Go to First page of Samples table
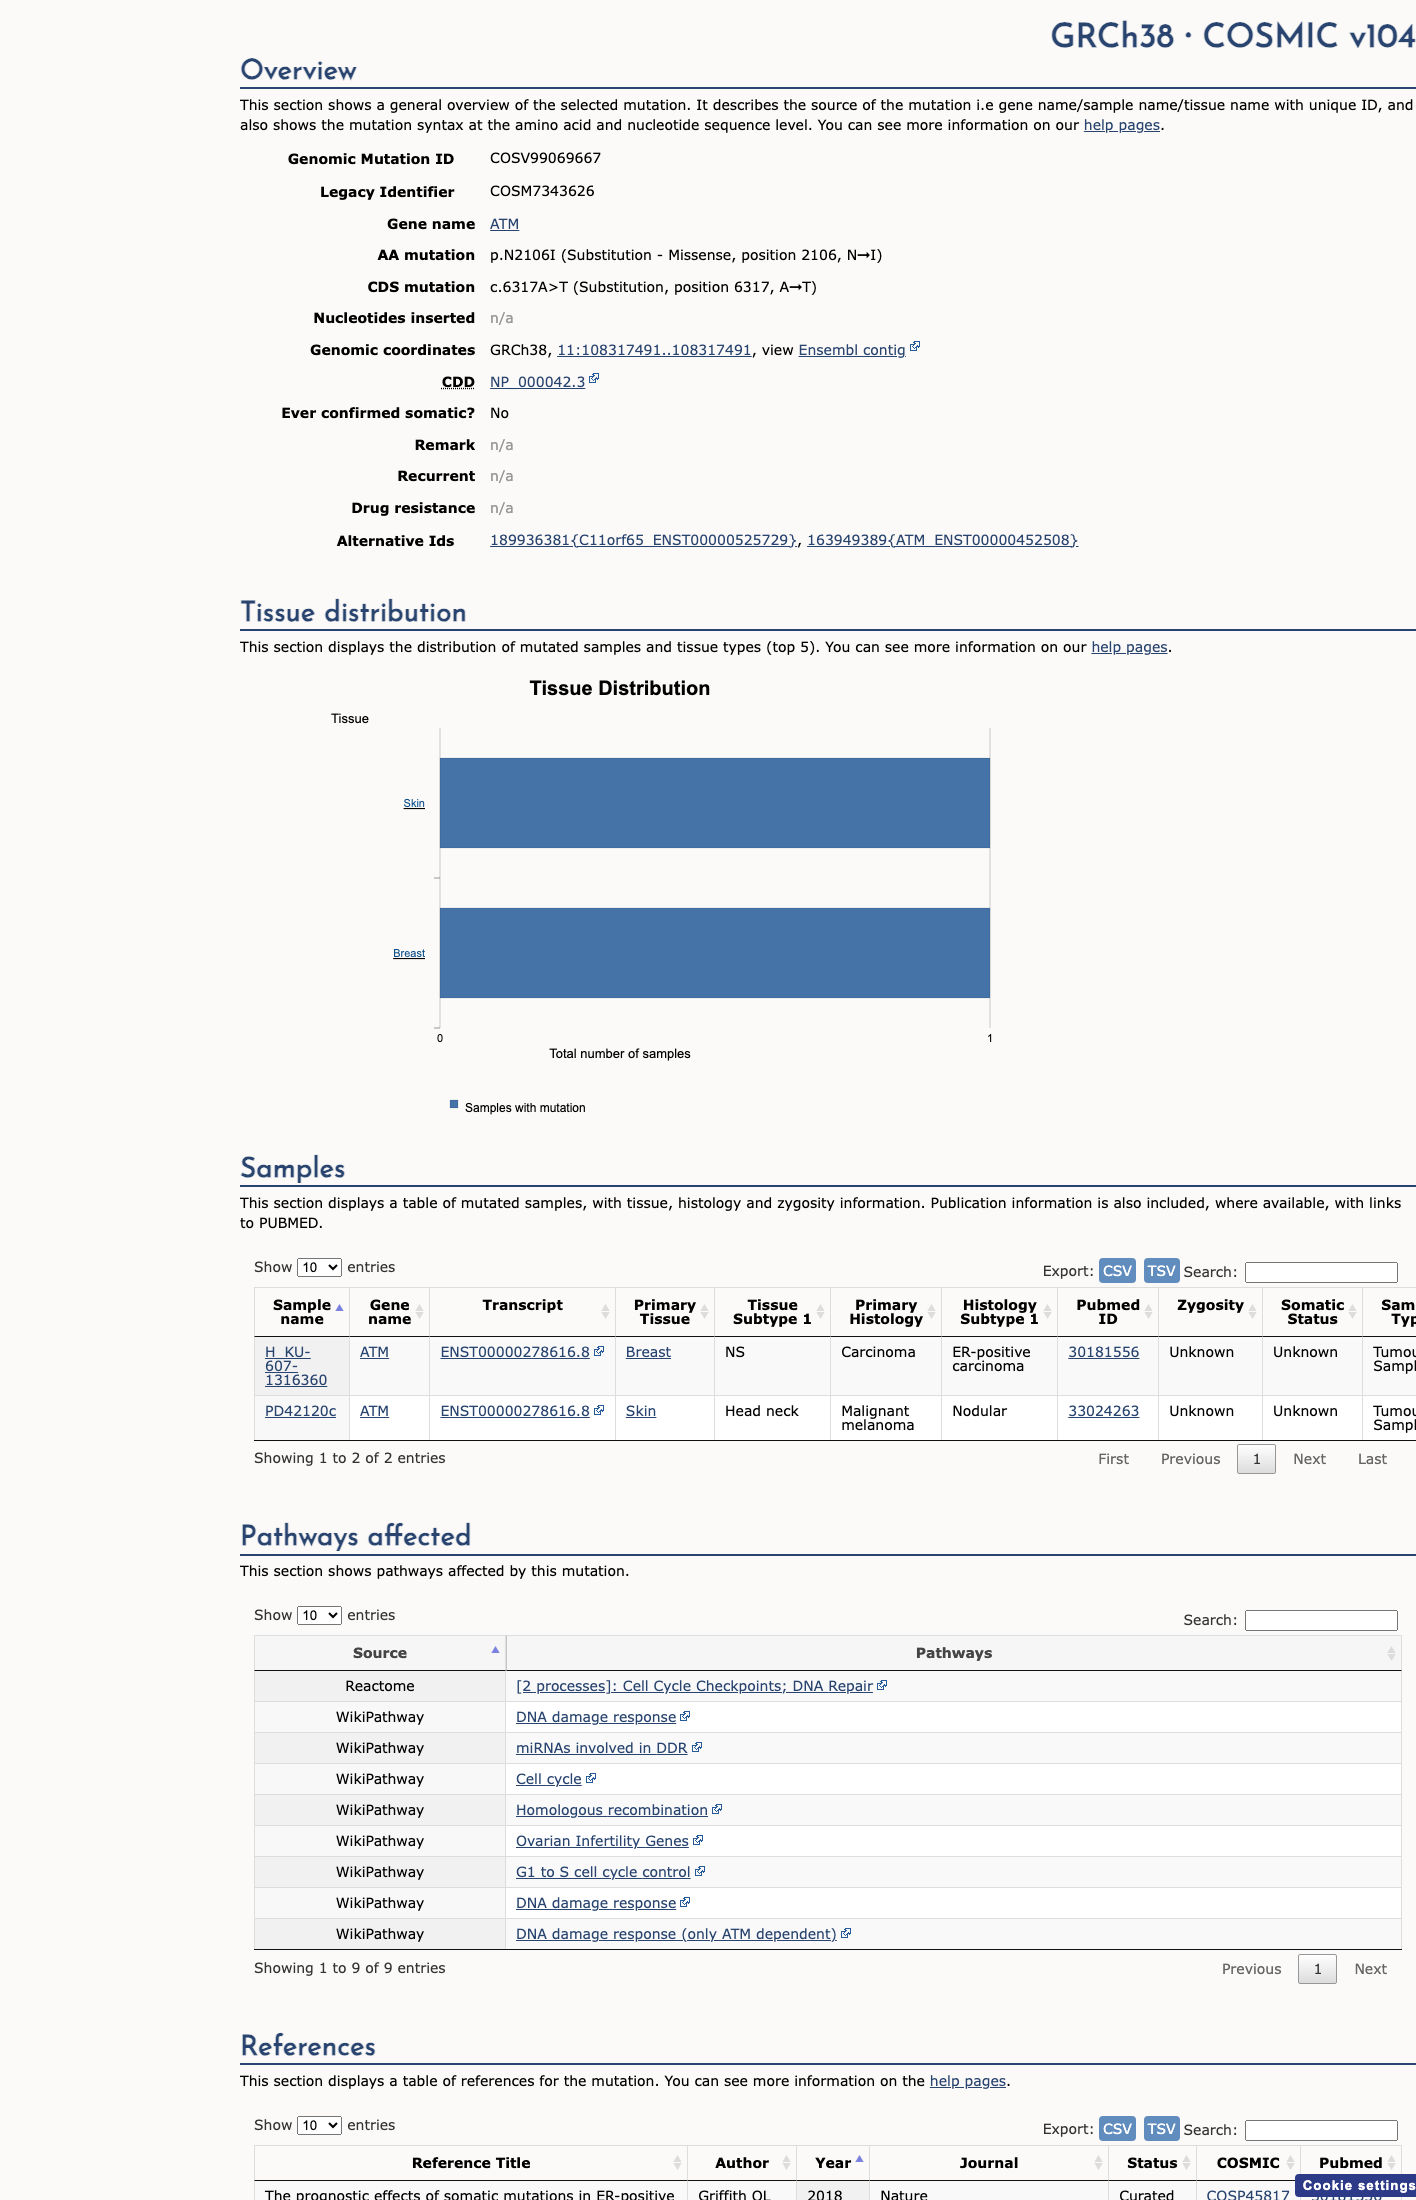Image resolution: width=1416 pixels, height=2200 pixels. pyautogui.click(x=1113, y=1459)
